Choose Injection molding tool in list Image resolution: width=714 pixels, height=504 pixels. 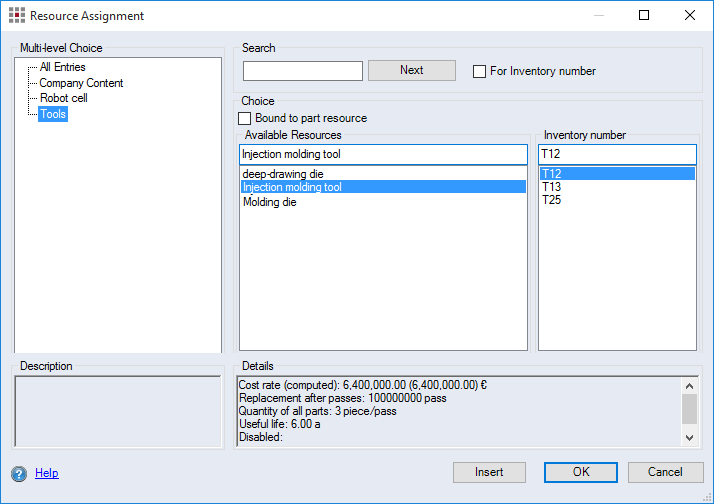point(383,187)
